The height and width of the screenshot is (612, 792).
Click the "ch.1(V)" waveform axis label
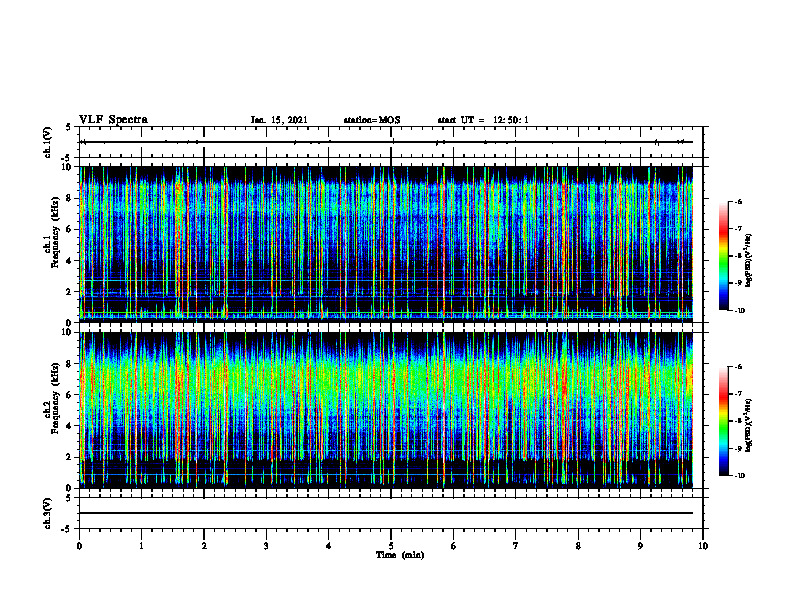(47, 142)
